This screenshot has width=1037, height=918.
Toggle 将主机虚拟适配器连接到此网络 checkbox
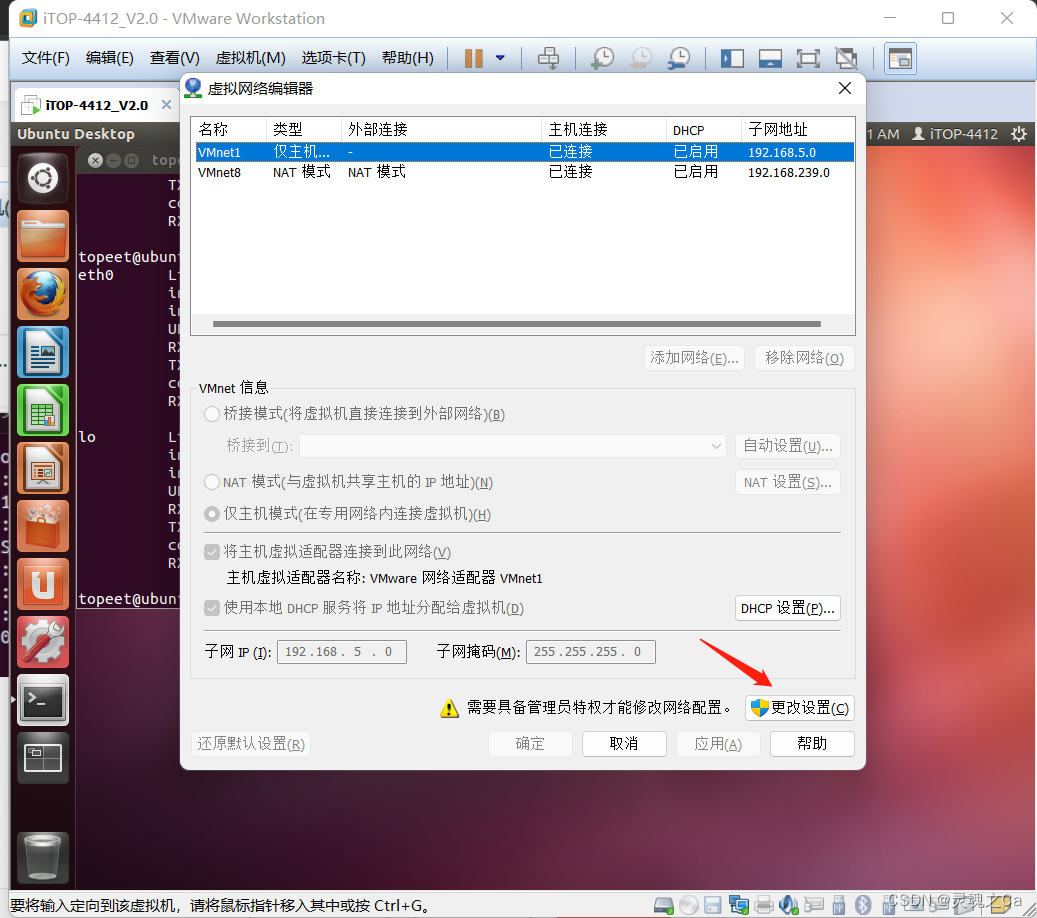pyautogui.click(x=212, y=552)
